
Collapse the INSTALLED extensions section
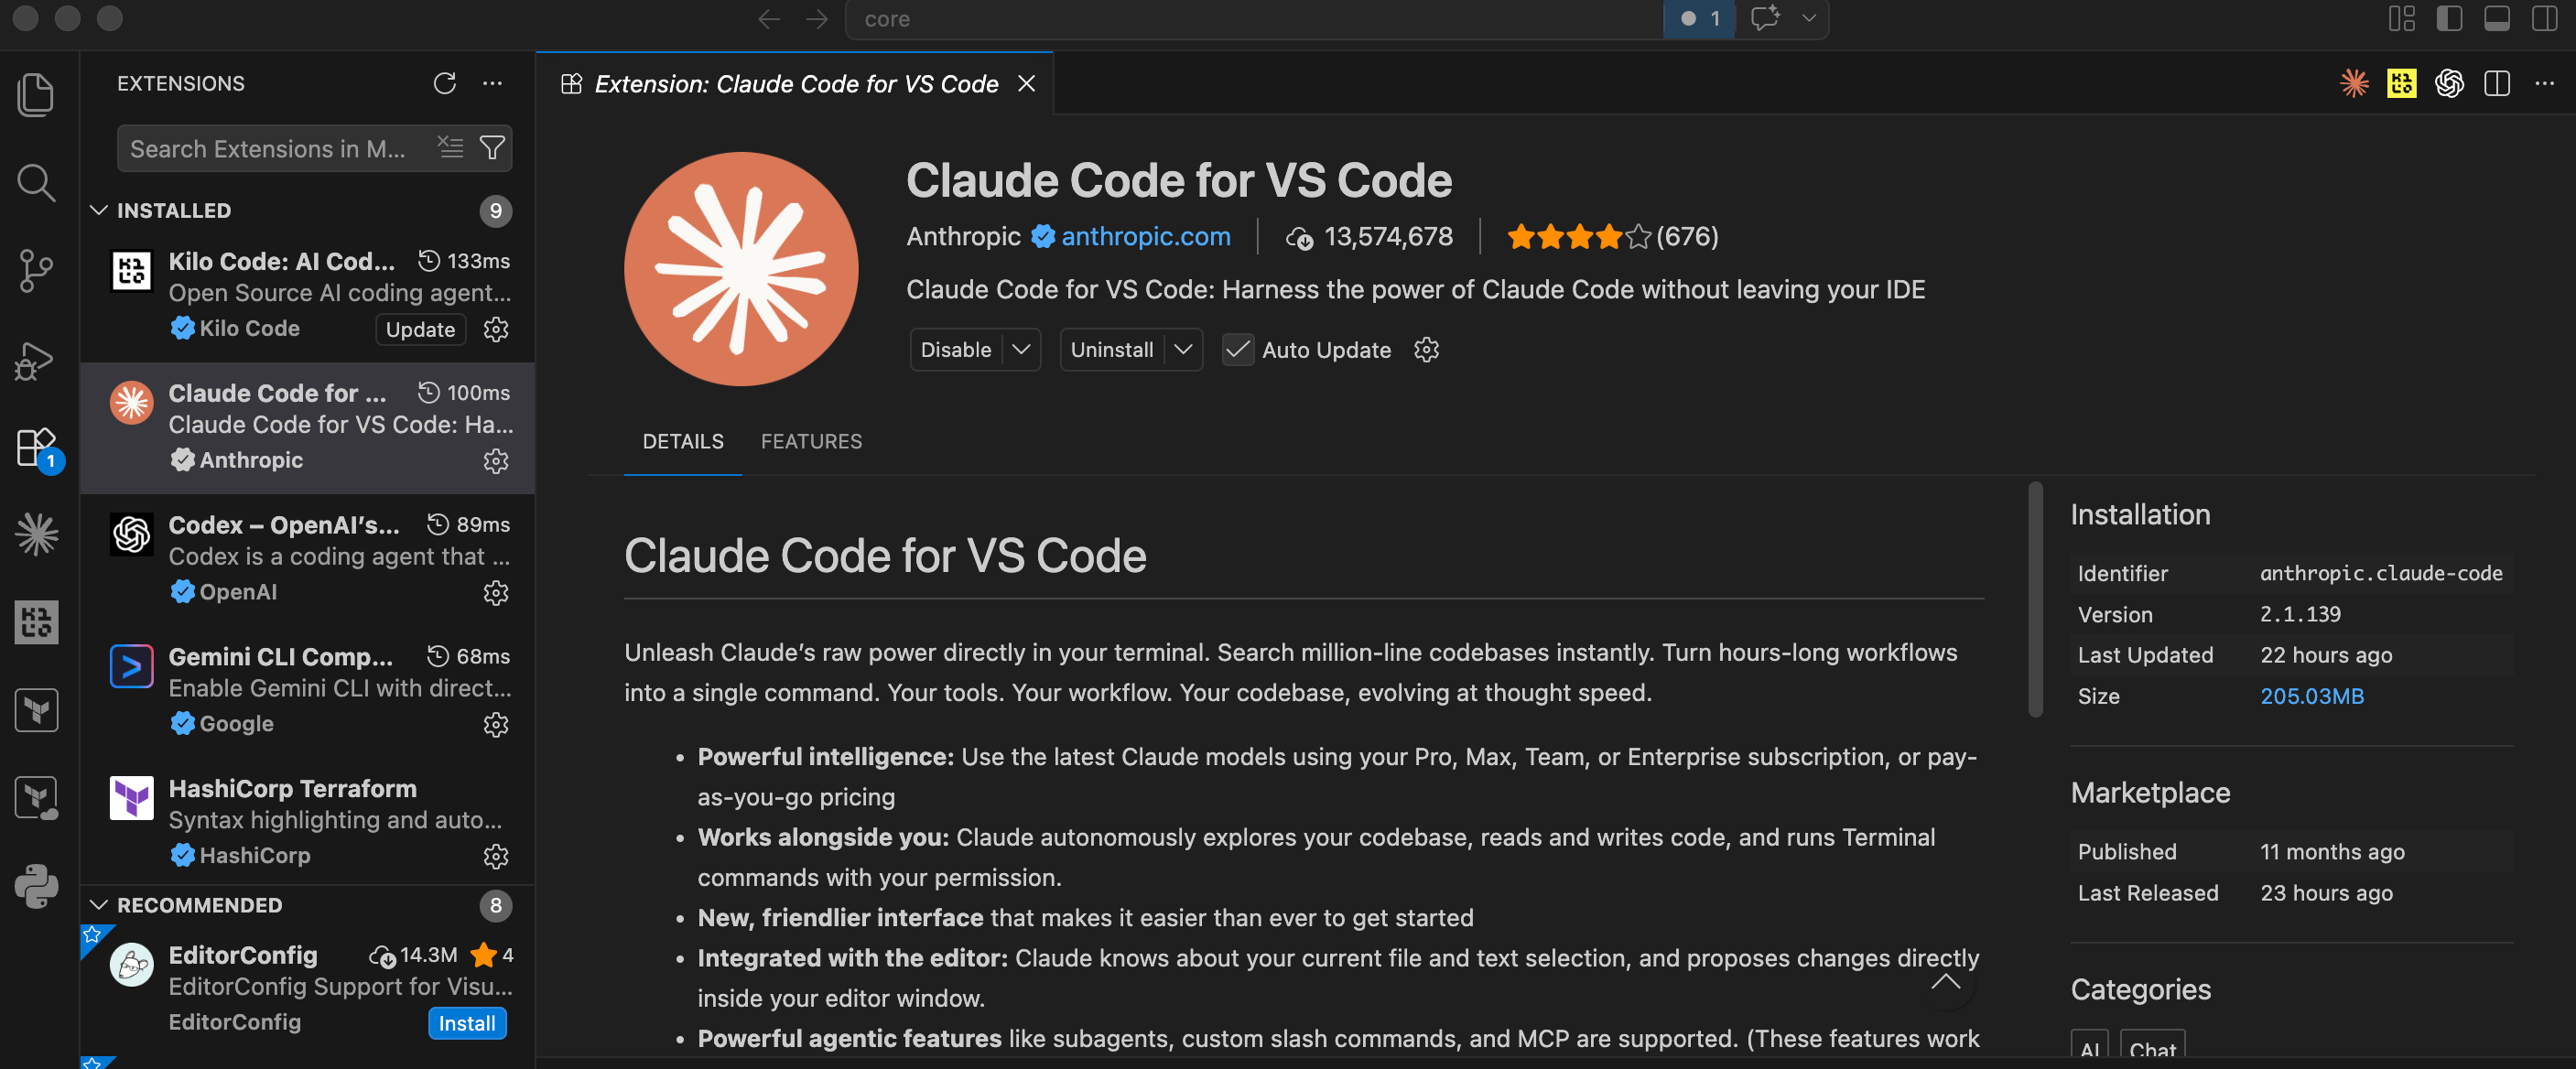(x=99, y=210)
